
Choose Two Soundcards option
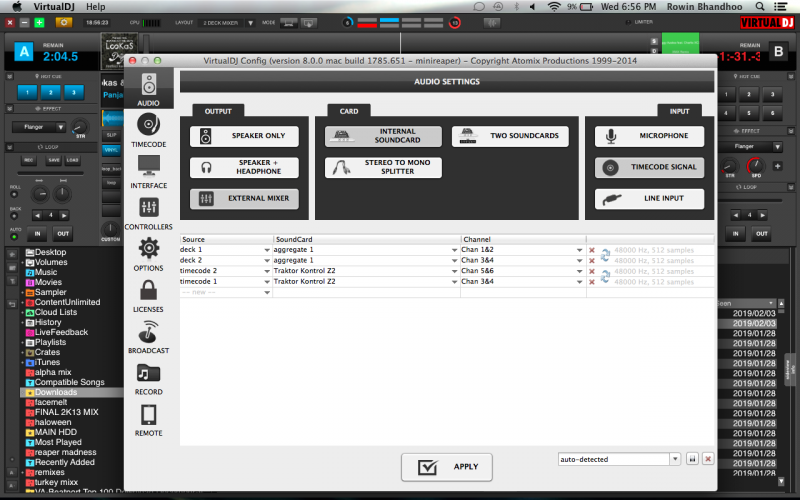(510, 136)
